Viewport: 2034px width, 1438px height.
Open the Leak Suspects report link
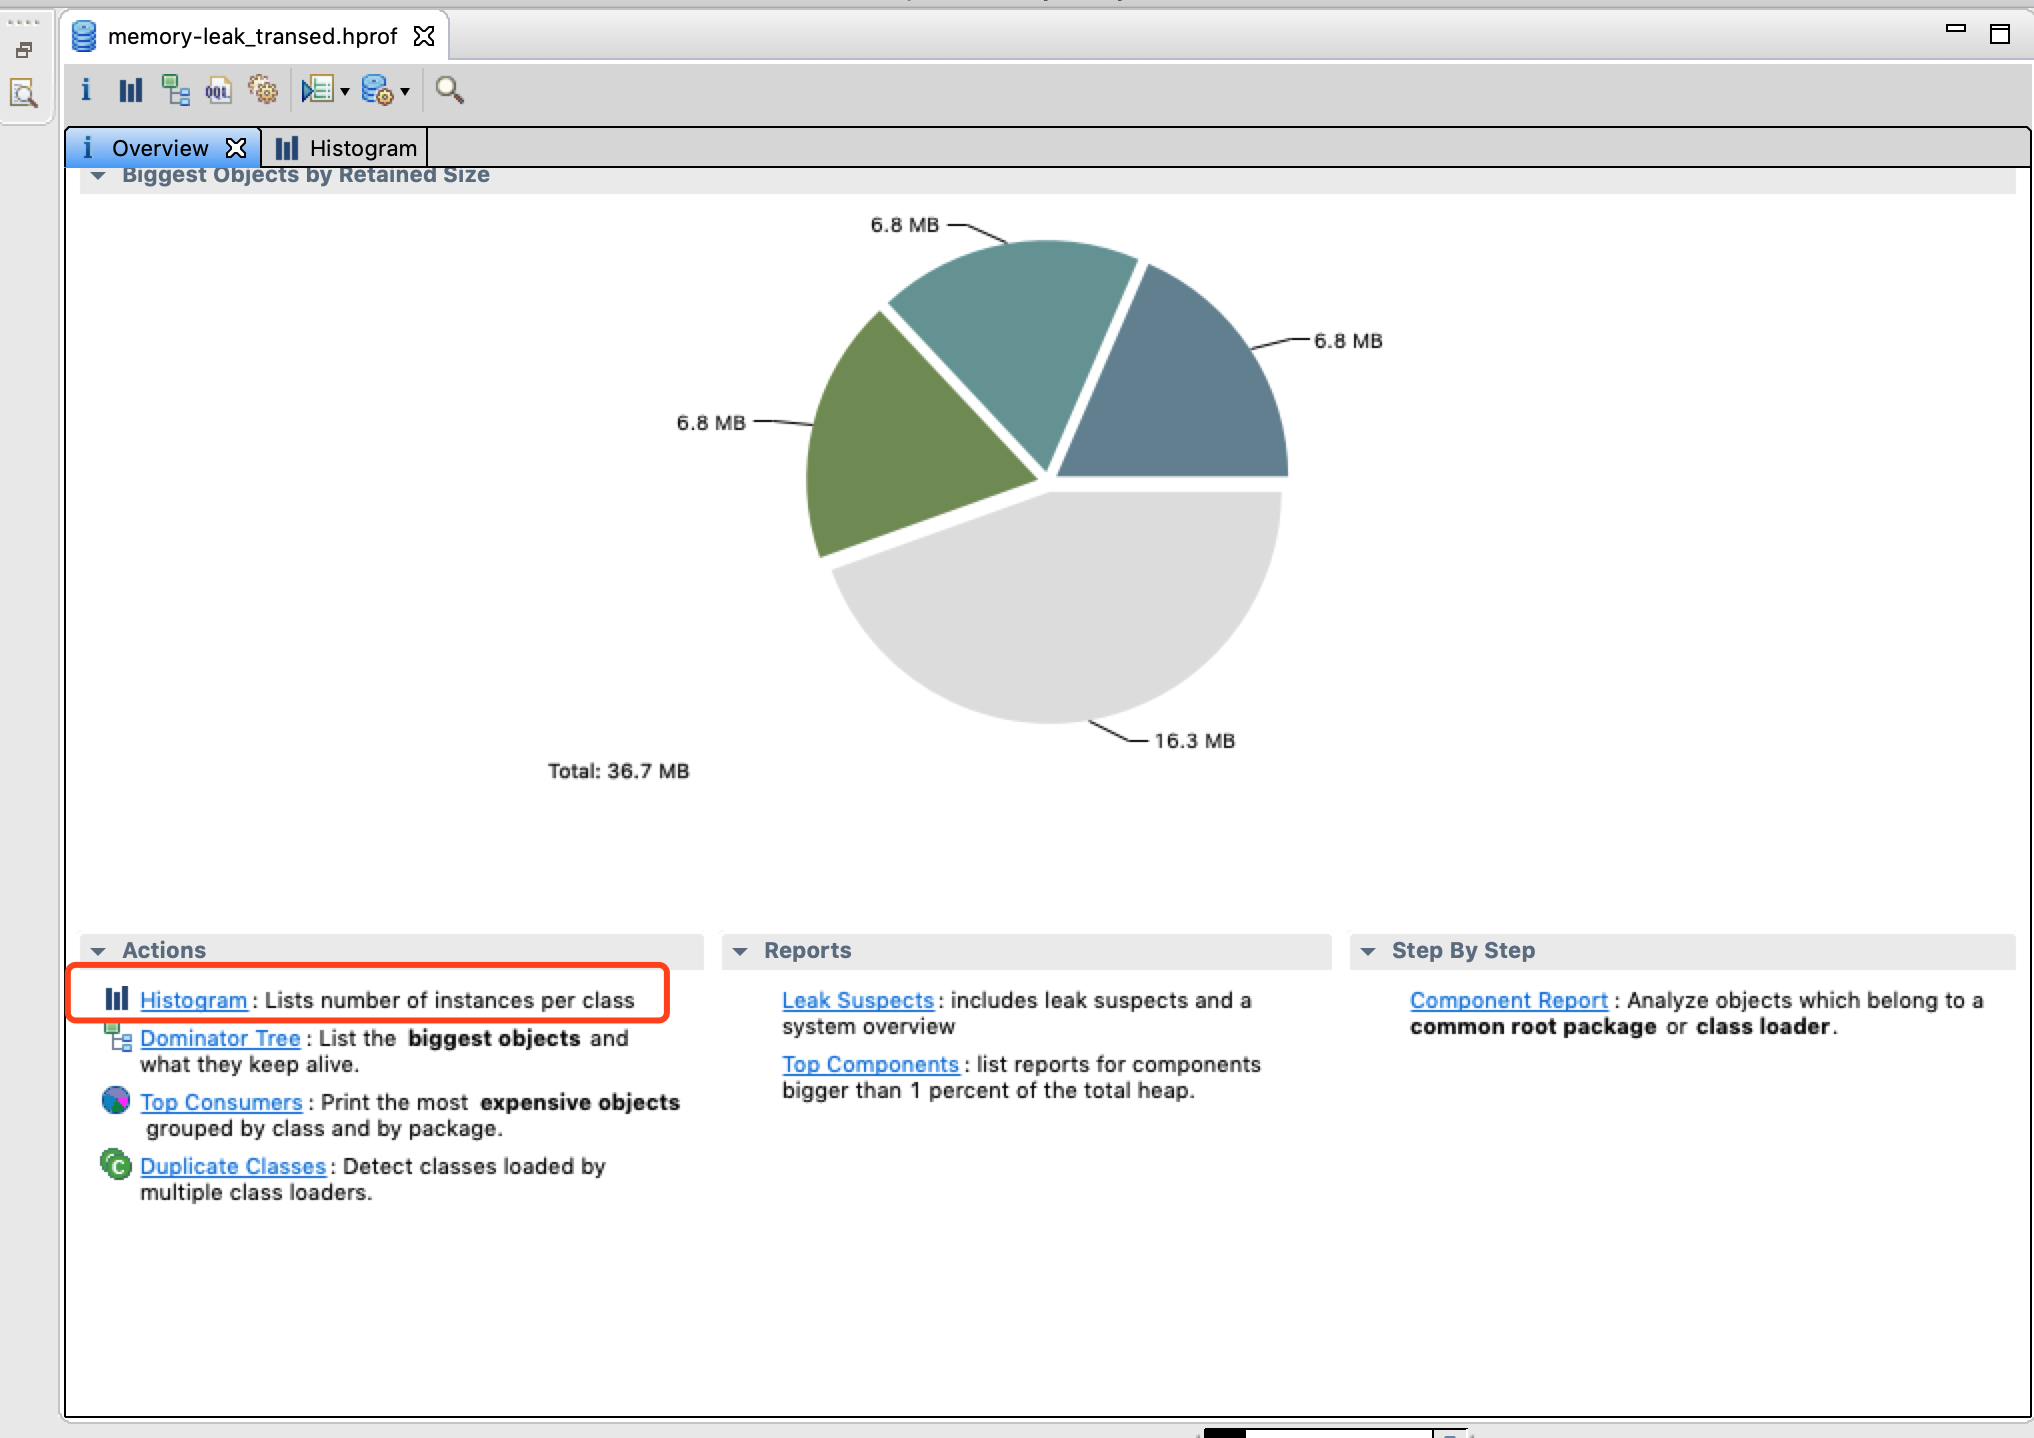coord(857,1000)
